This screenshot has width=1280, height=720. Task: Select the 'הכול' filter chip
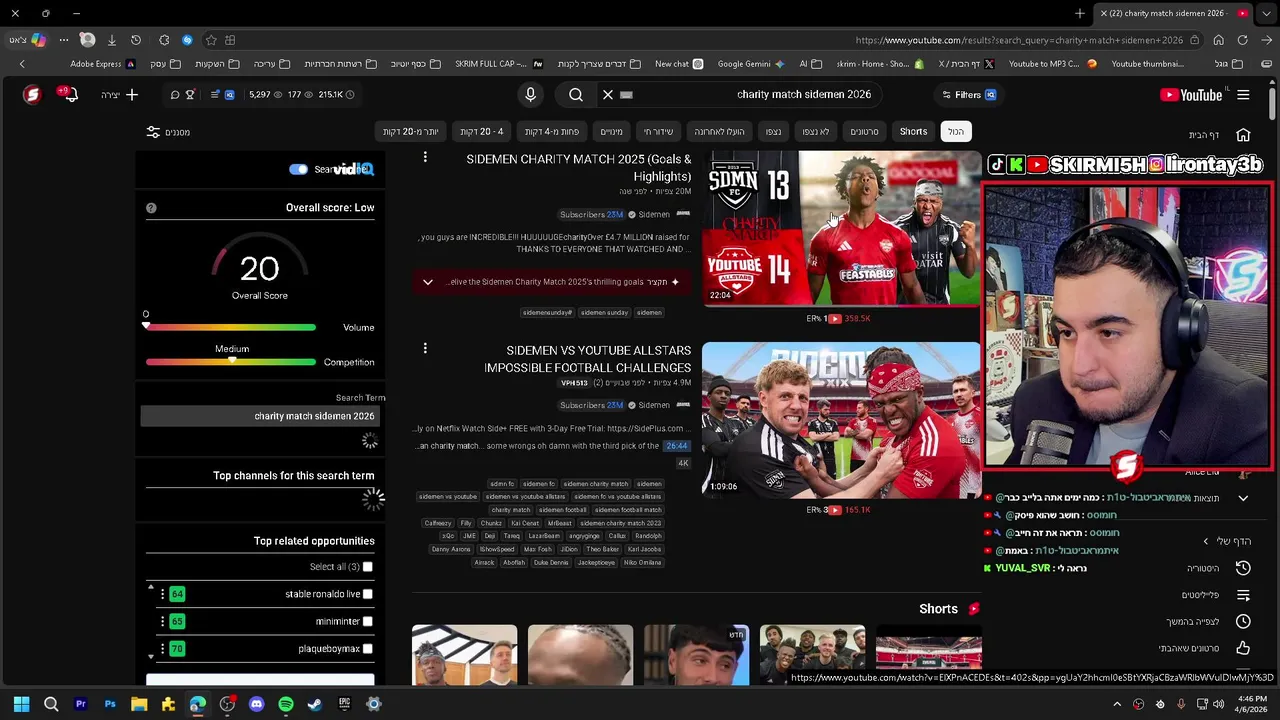pyautogui.click(x=956, y=132)
